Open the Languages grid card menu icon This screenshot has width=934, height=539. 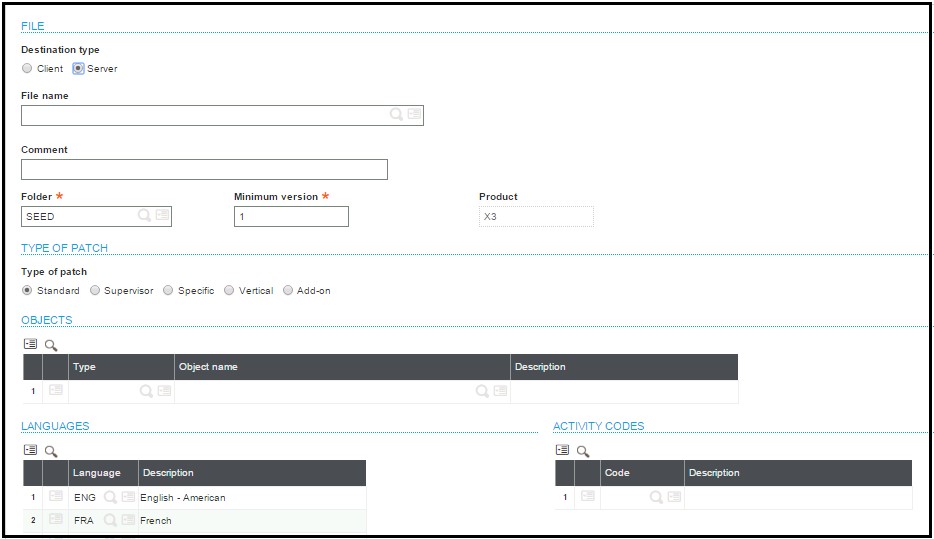30,450
